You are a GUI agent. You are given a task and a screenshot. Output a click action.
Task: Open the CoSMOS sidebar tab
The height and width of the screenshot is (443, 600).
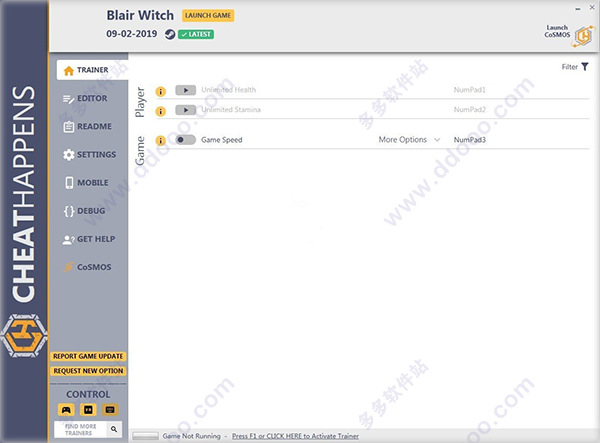point(87,267)
